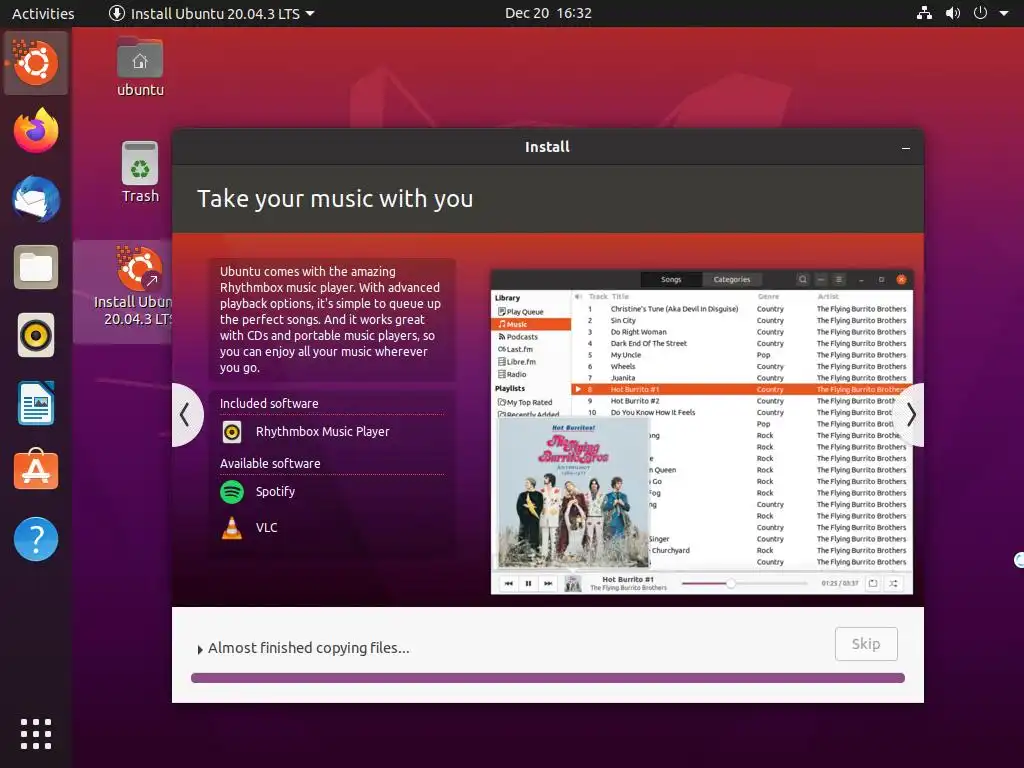Click the Skip button
The width and height of the screenshot is (1024, 768).
pyautogui.click(x=866, y=644)
